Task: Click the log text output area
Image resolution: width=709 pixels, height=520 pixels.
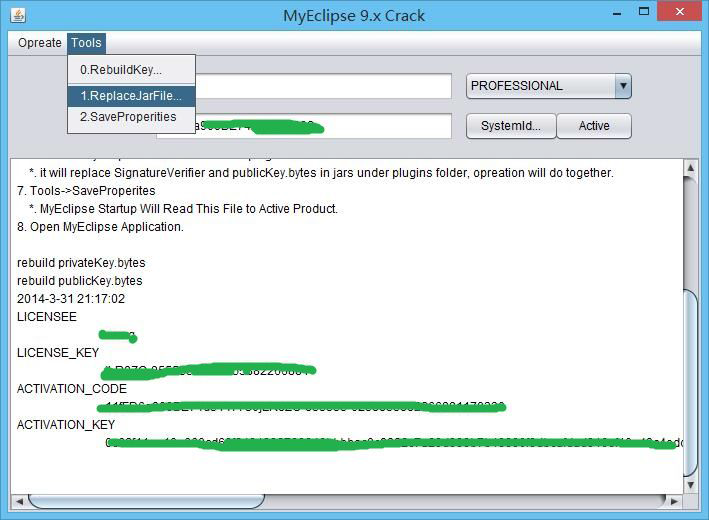Action: click(x=346, y=326)
